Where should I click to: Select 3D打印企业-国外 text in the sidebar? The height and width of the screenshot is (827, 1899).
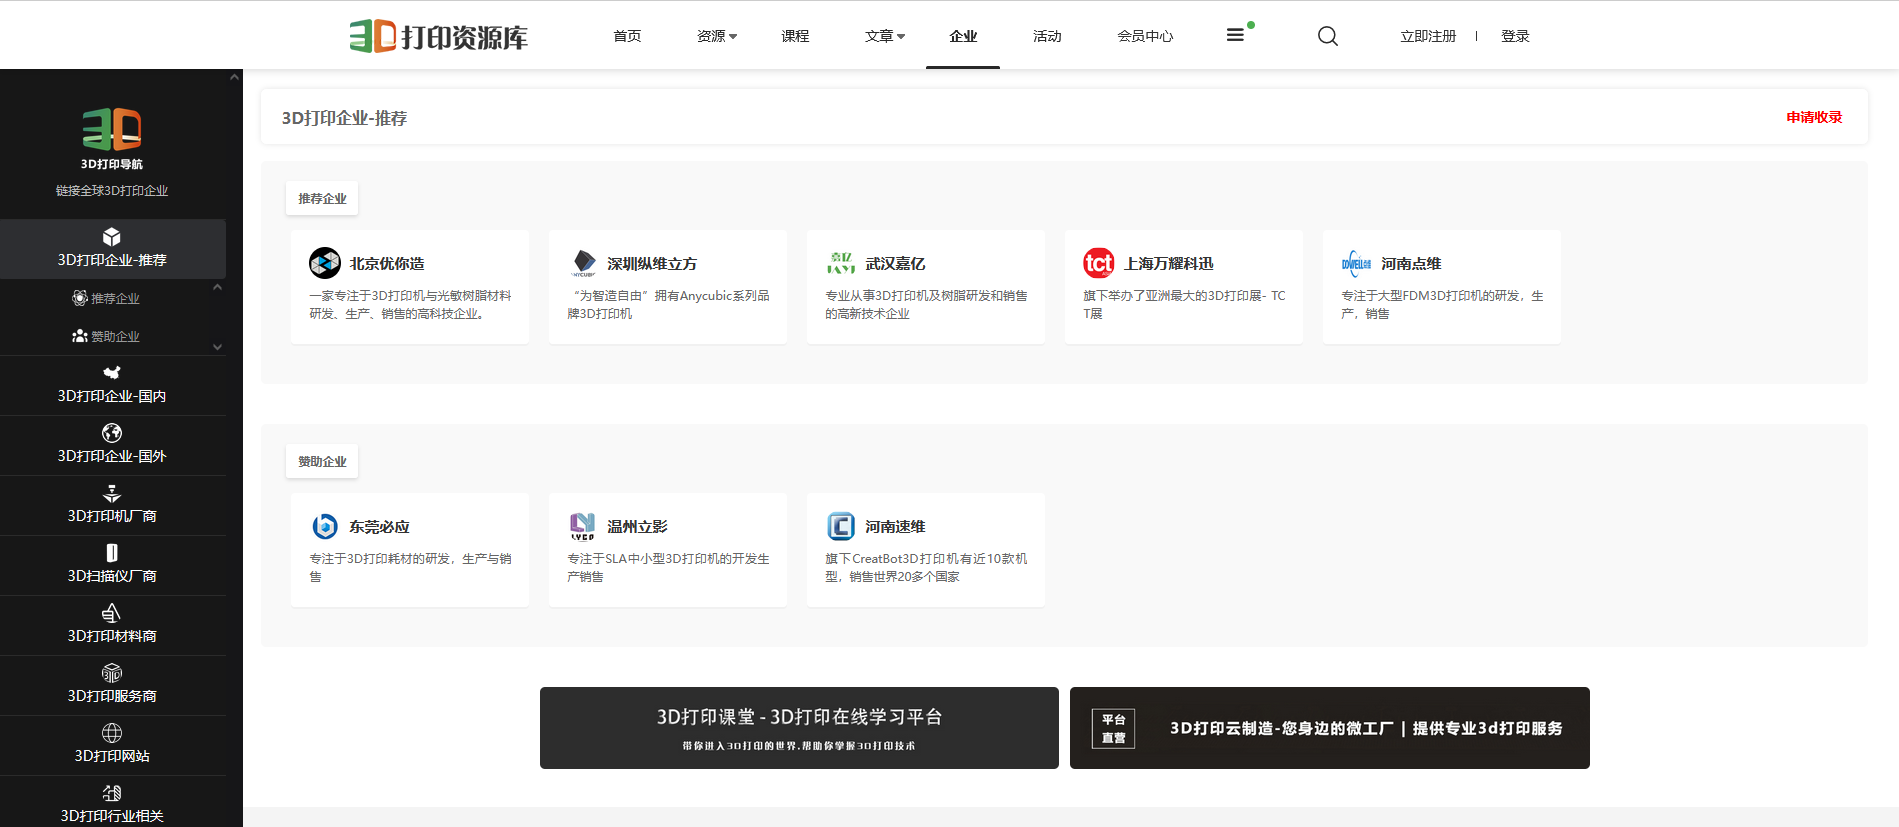coord(112,456)
